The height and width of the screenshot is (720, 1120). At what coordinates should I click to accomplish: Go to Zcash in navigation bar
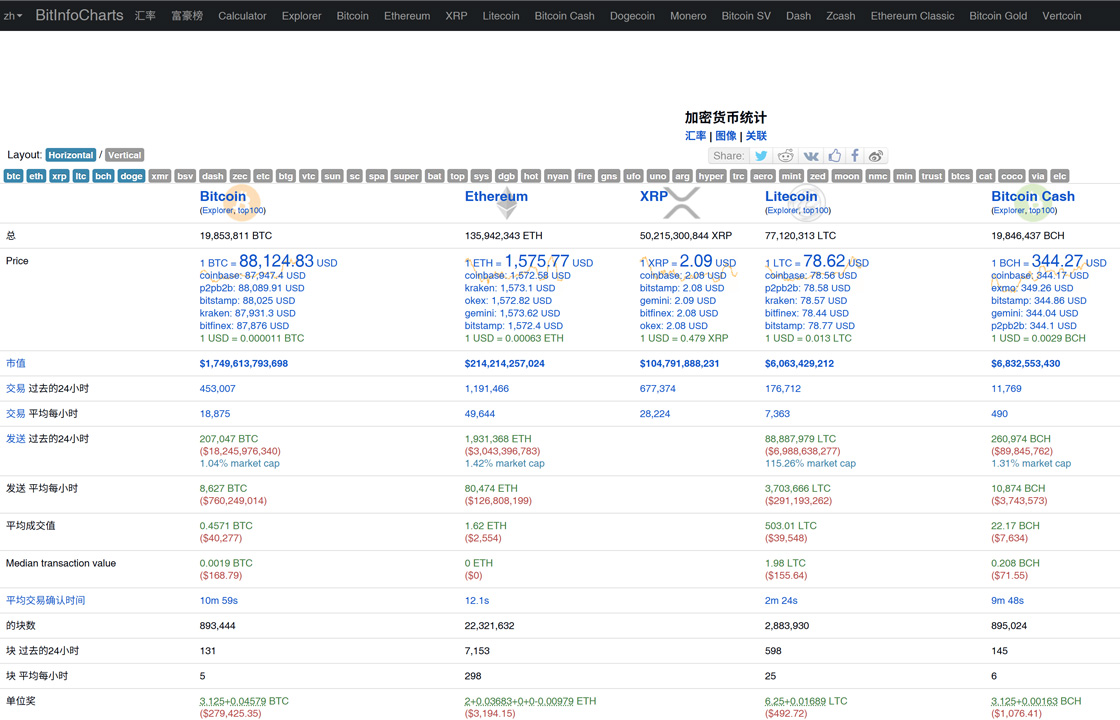tap(841, 16)
